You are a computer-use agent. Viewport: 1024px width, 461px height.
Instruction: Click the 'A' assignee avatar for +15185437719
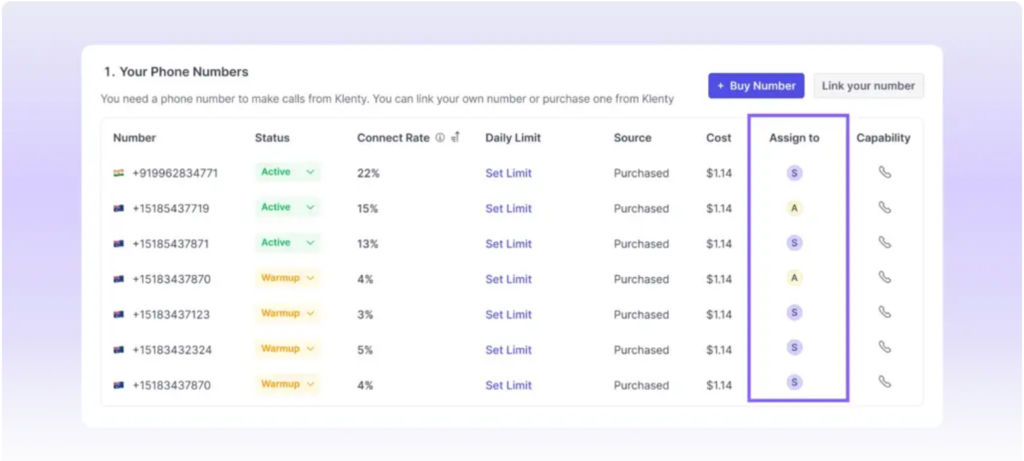[794, 208]
